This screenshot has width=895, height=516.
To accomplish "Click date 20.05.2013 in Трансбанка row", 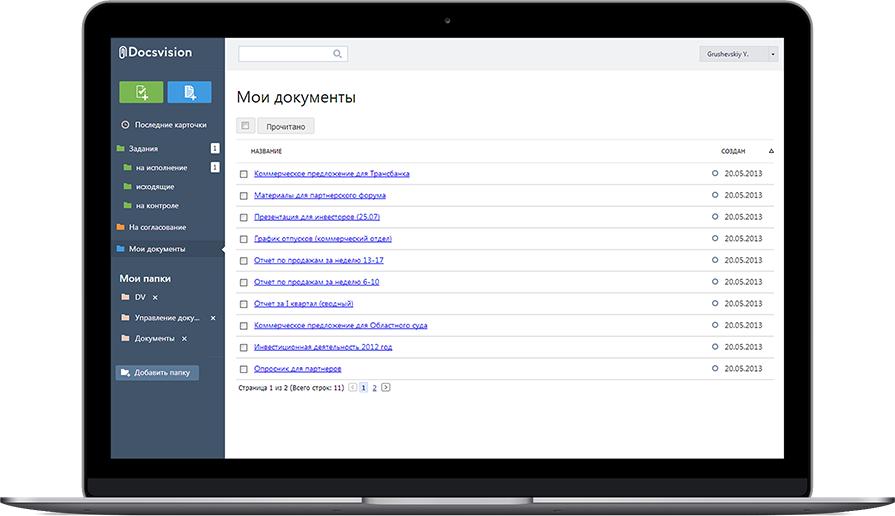I will [743, 174].
